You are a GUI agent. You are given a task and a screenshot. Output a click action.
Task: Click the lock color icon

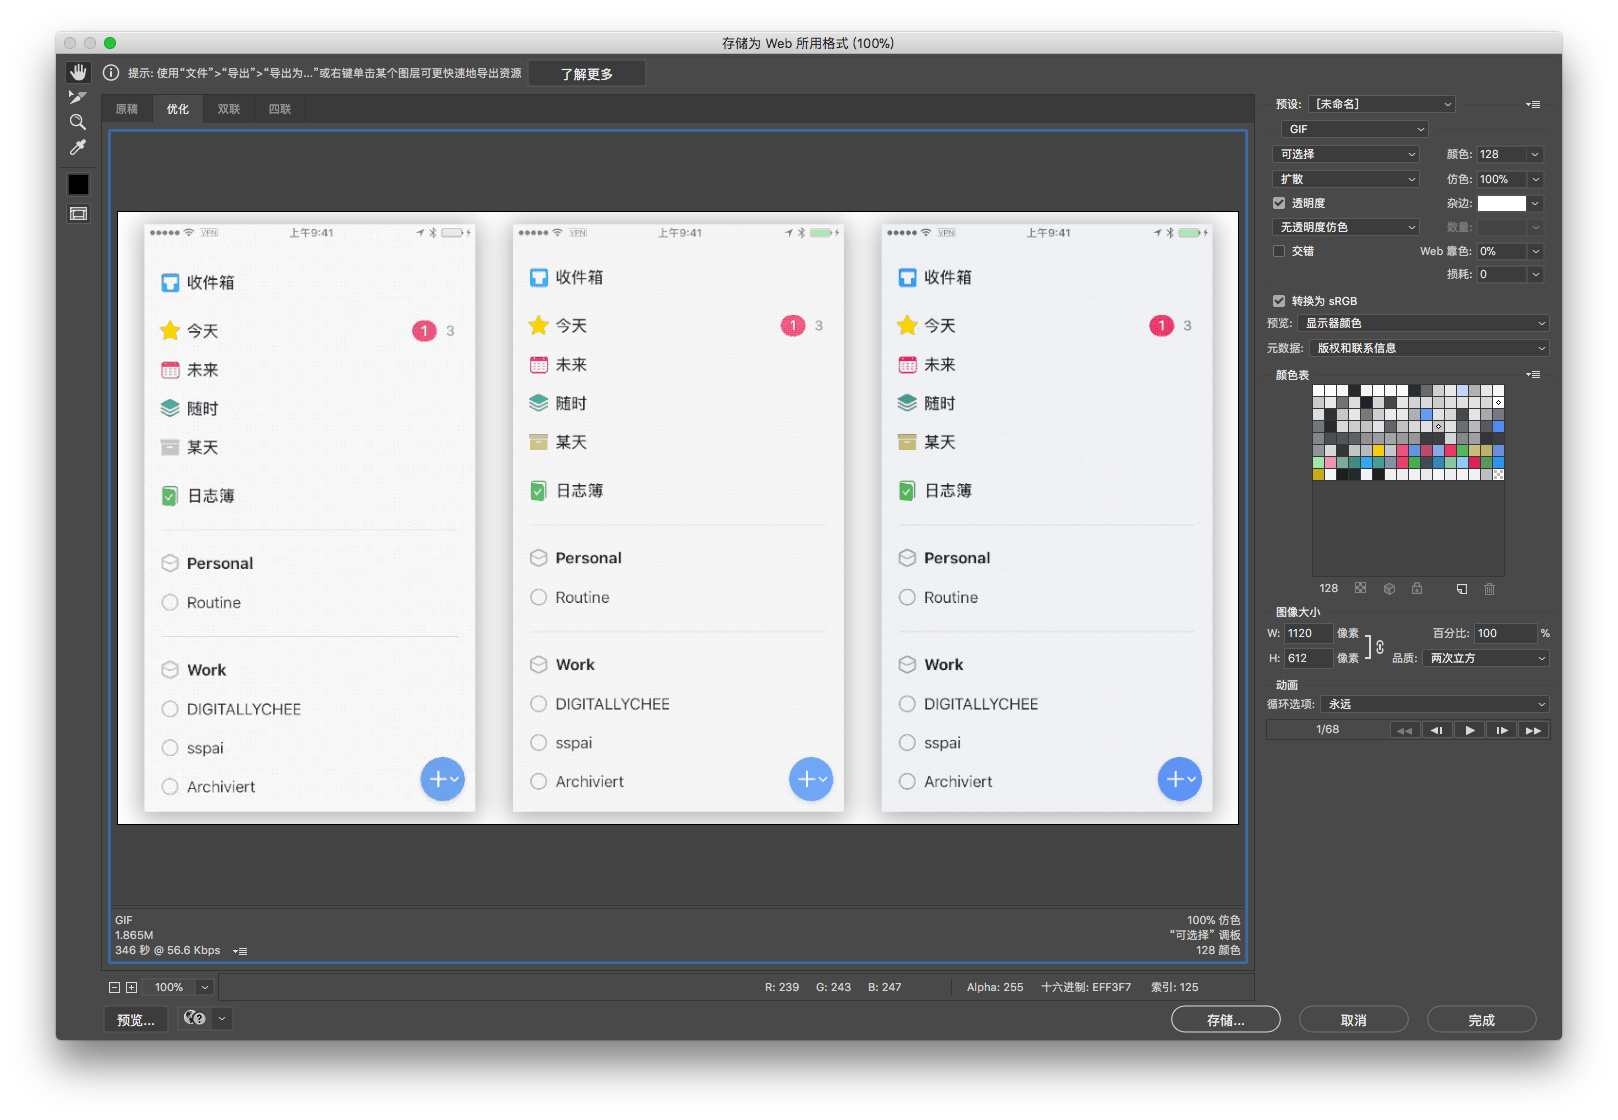point(1417,589)
